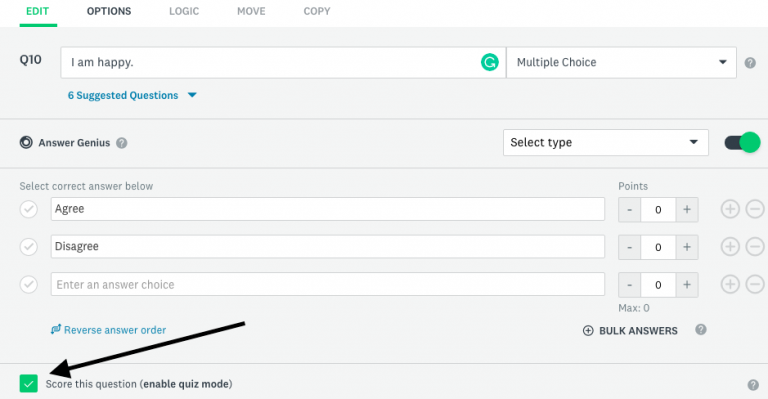Click the Disagree answer text field
The height and width of the screenshot is (399, 768).
[328, 247]
